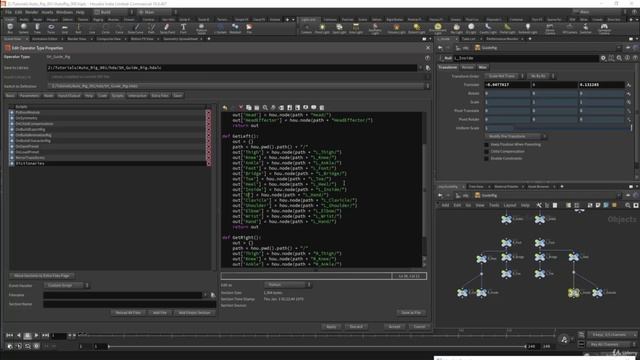Image resolution: width=640 pixels, height=360 pixels.
Task: Enable Child Compensation checkbox
Action: pyautogui.click(x=486, y=151)
